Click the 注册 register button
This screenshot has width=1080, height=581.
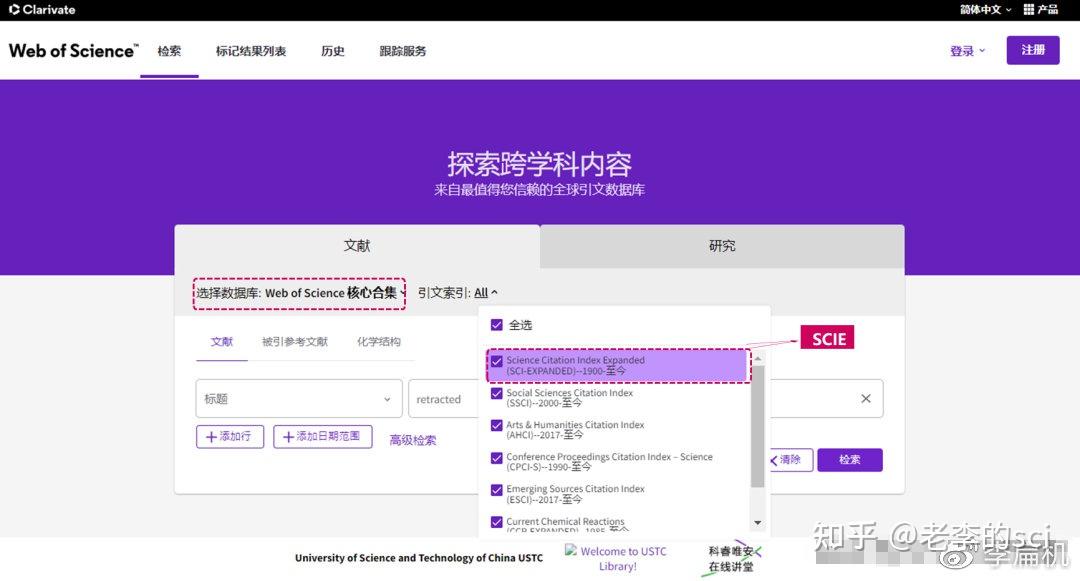pos(1032,50)
